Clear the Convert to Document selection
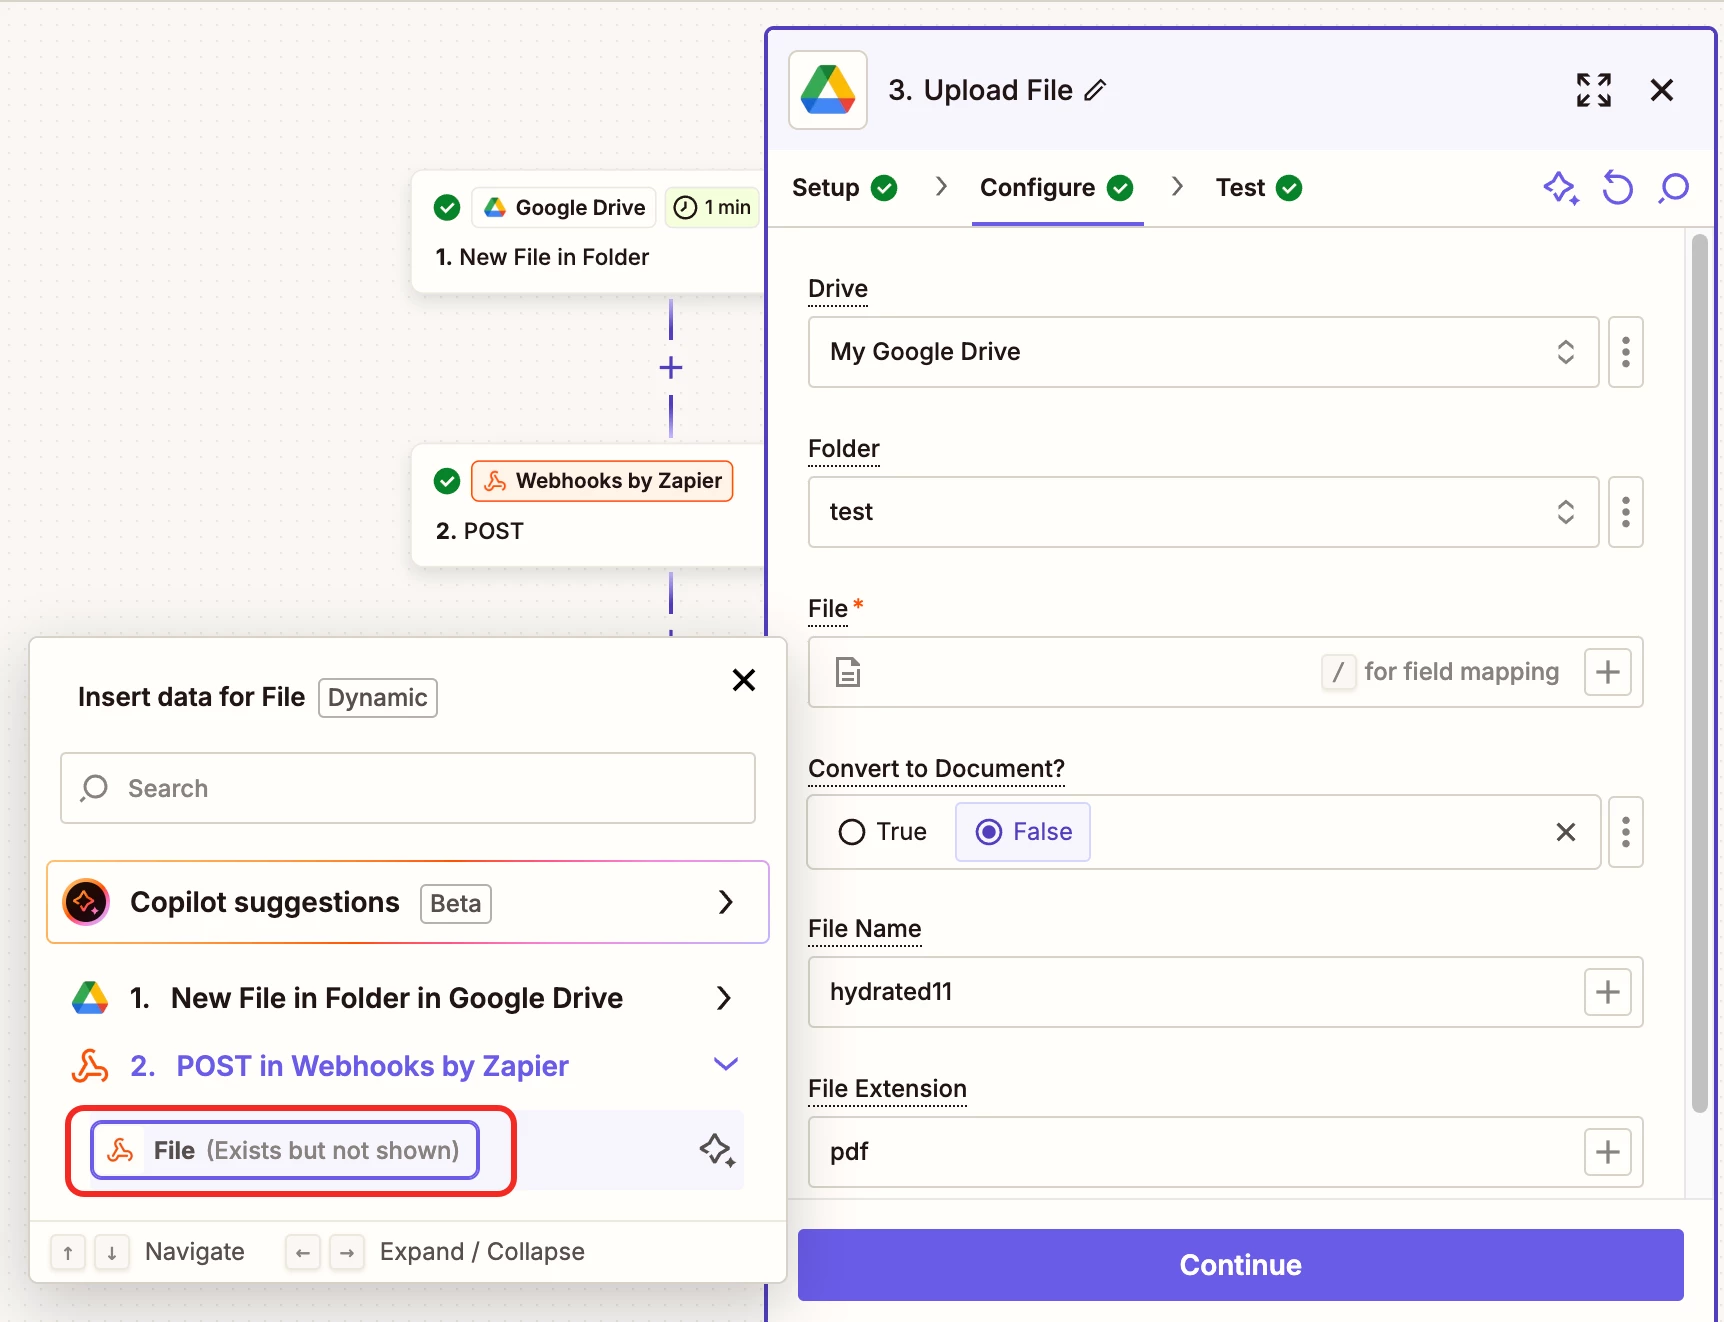1724x1322 pixels. pyautogui.click(x=1566, y=832)
